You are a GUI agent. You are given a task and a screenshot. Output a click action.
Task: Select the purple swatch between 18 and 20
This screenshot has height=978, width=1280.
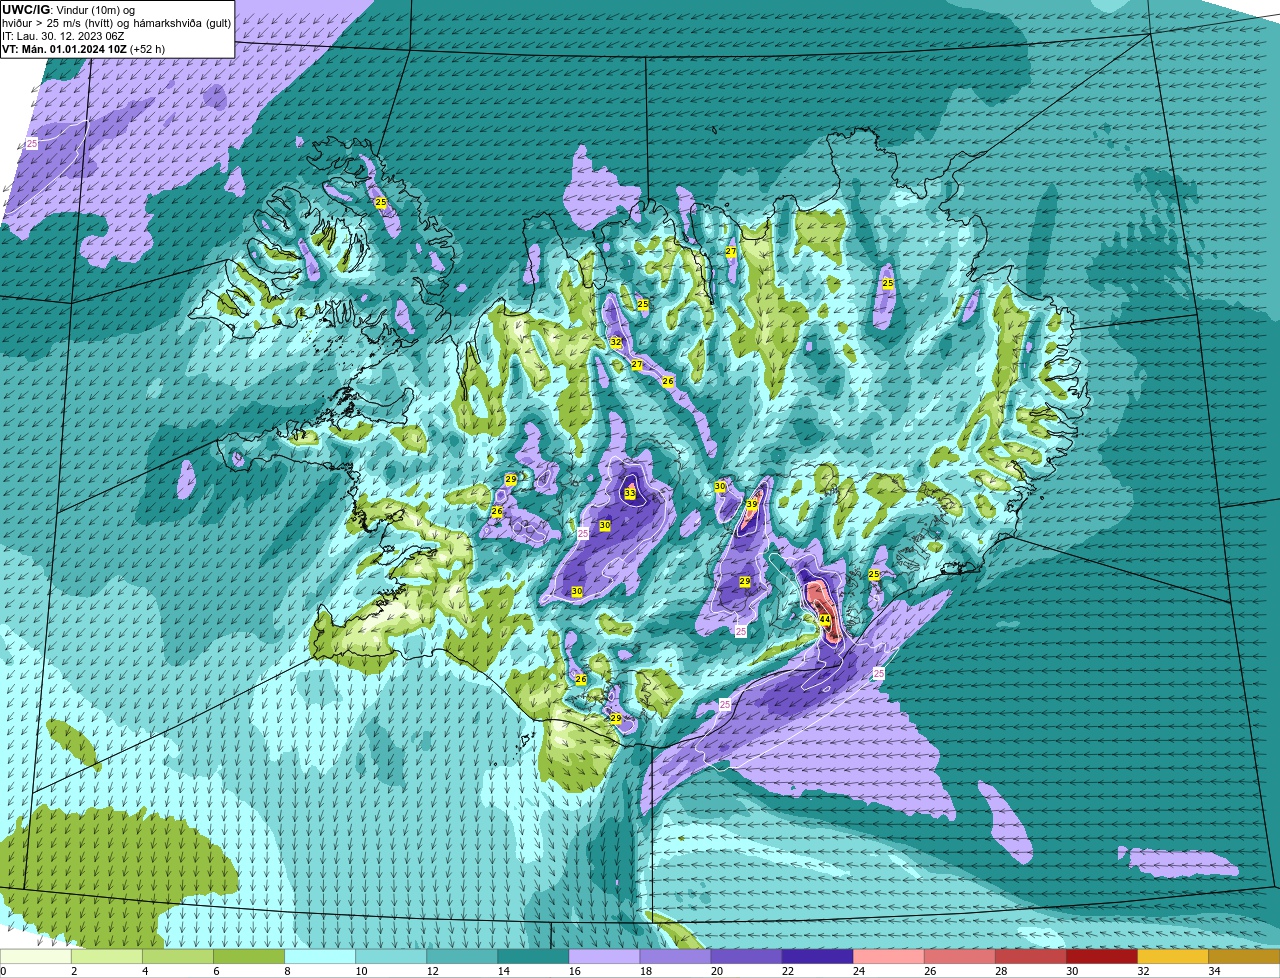pos(675,957)
